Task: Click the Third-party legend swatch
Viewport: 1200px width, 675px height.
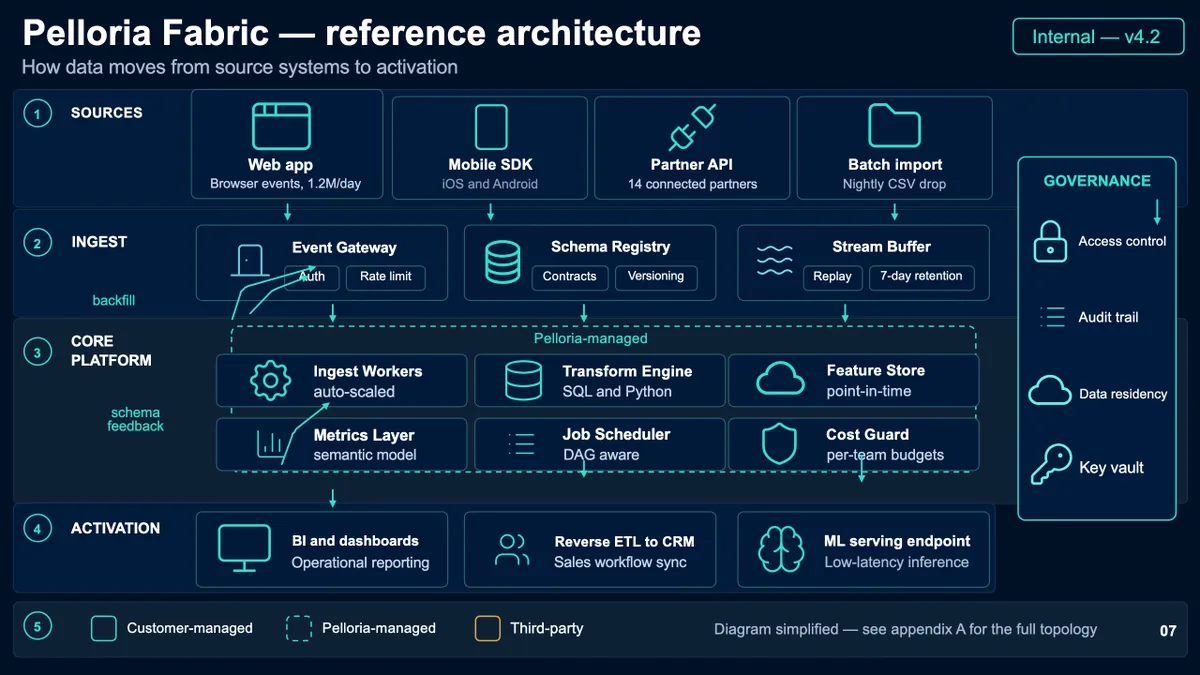Action: click(x=488, y=629)
